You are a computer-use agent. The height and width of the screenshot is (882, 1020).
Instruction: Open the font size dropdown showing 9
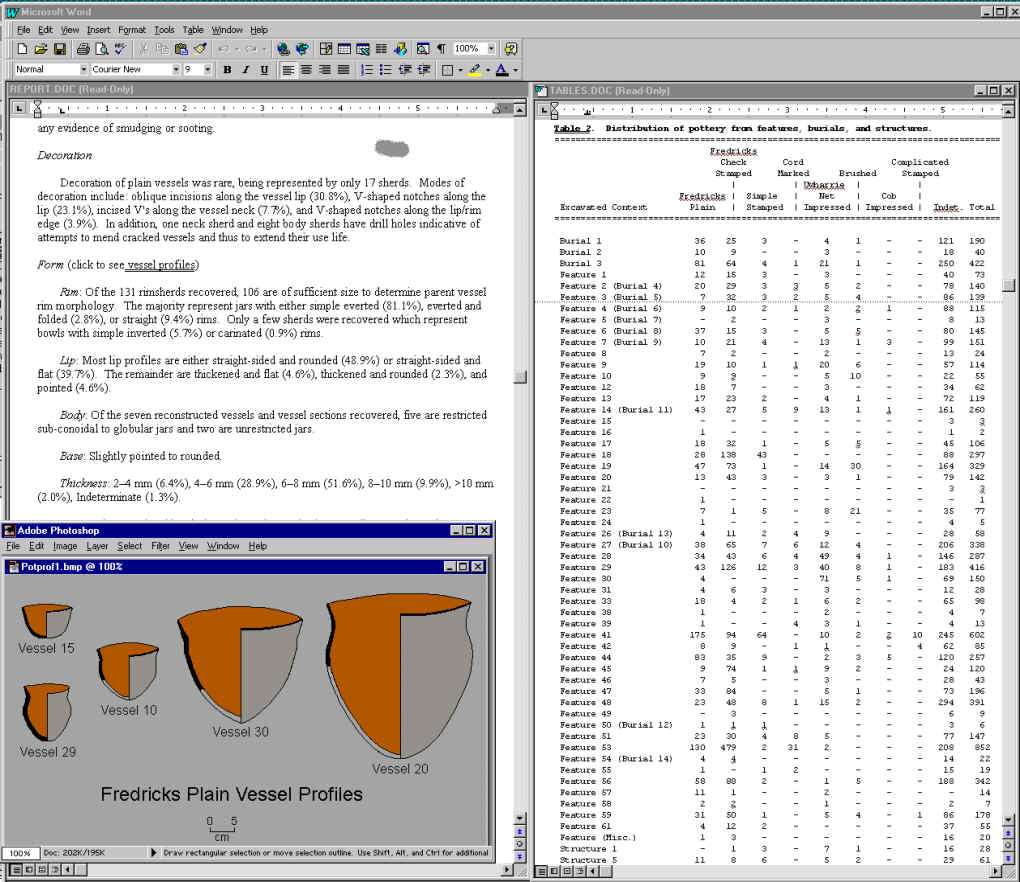pyautogui.click(x=208, y=70)
